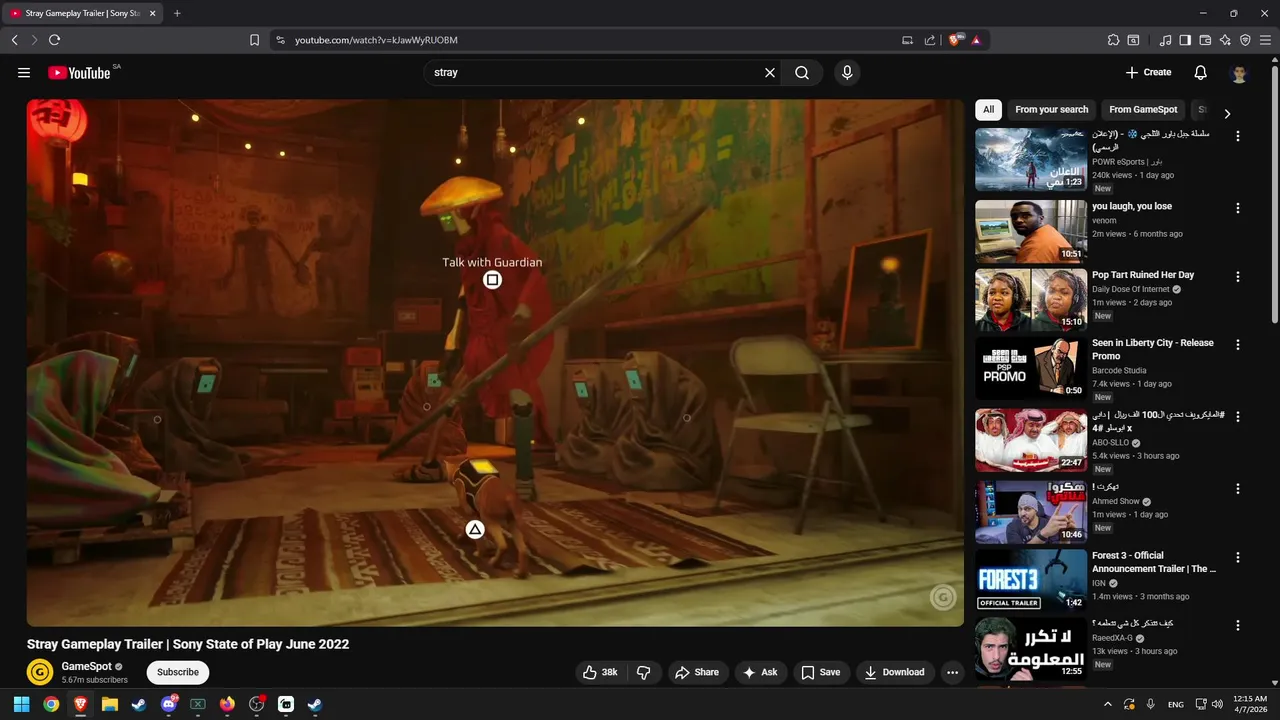Image resolution: width=1280 pixels, height=720 pixels.
Task: Open options for POWR eSports video
Action: pos(1238,136)
